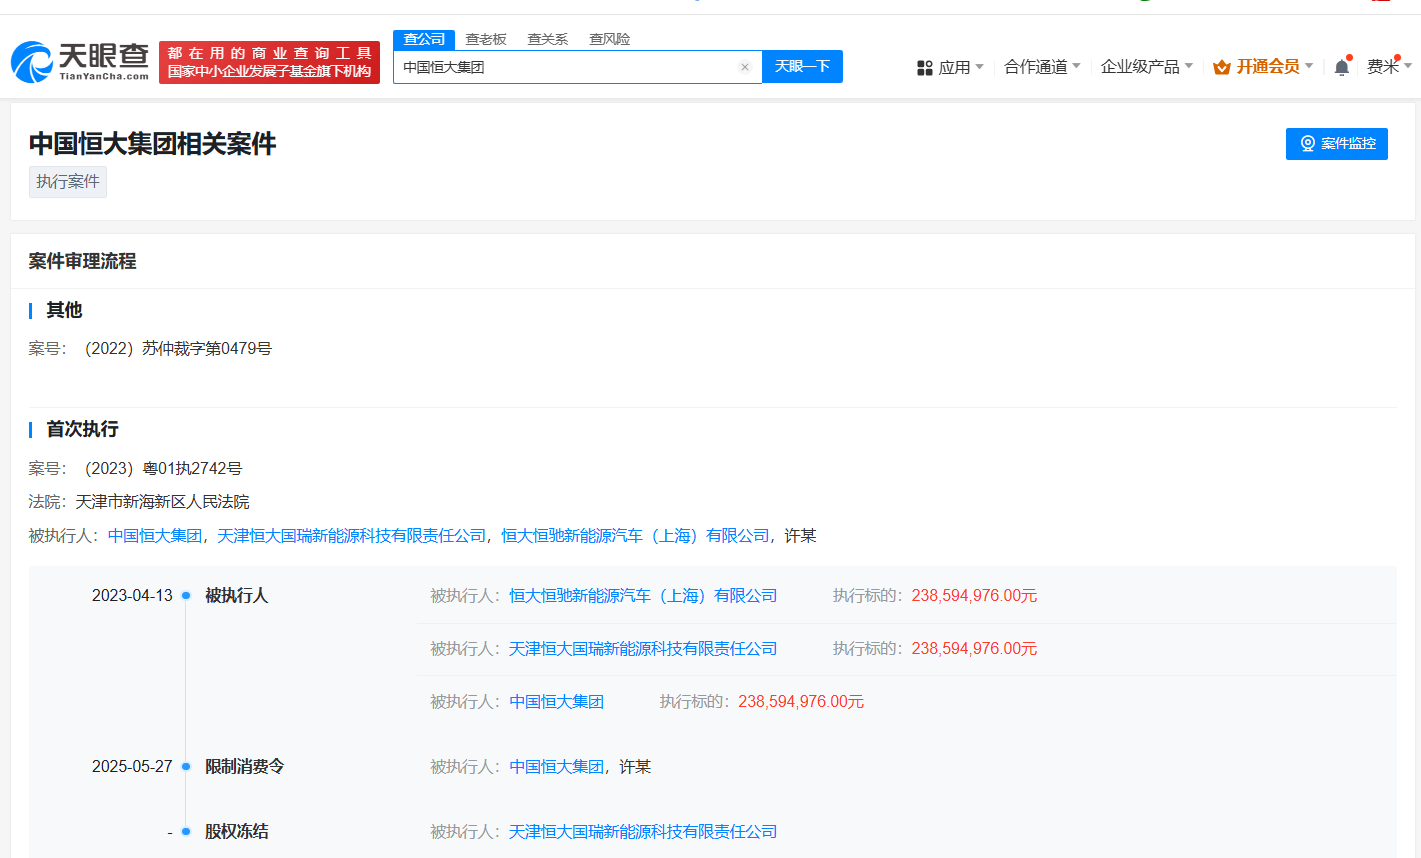
Task: Click the 执行案件 filter tag
Action: click(67, 181)
